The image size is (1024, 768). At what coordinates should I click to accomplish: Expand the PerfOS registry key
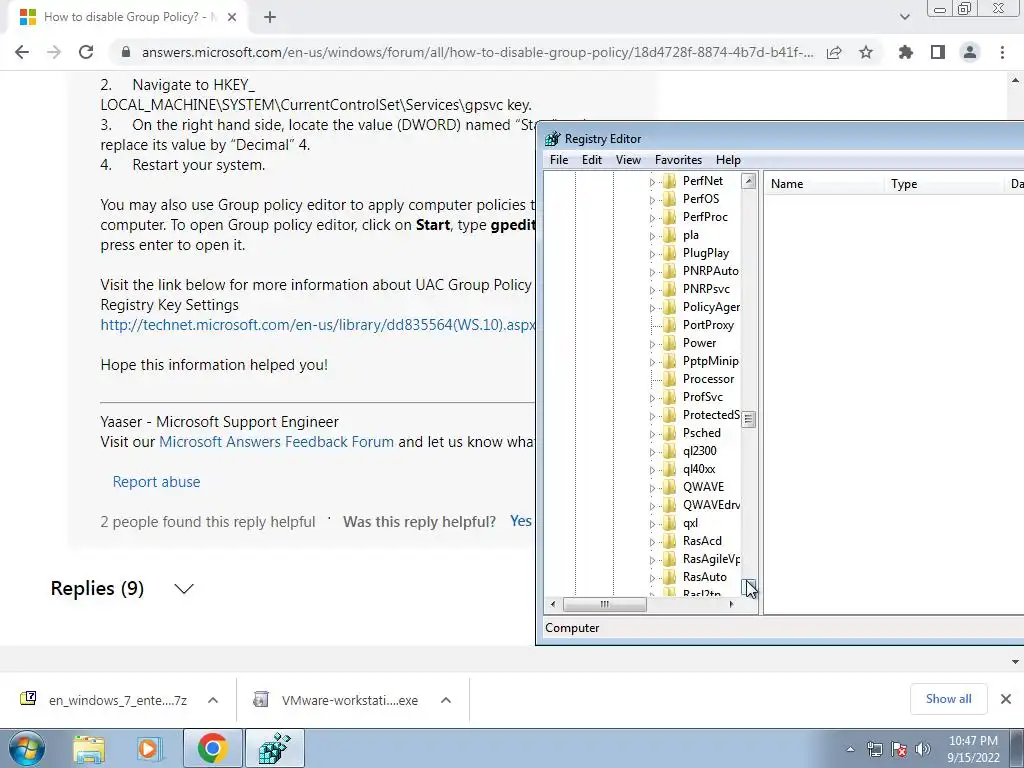point(652,200)
